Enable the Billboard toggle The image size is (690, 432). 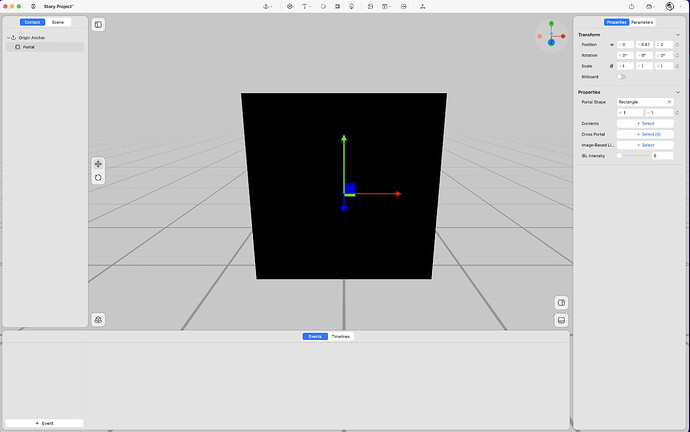[622, 77]
